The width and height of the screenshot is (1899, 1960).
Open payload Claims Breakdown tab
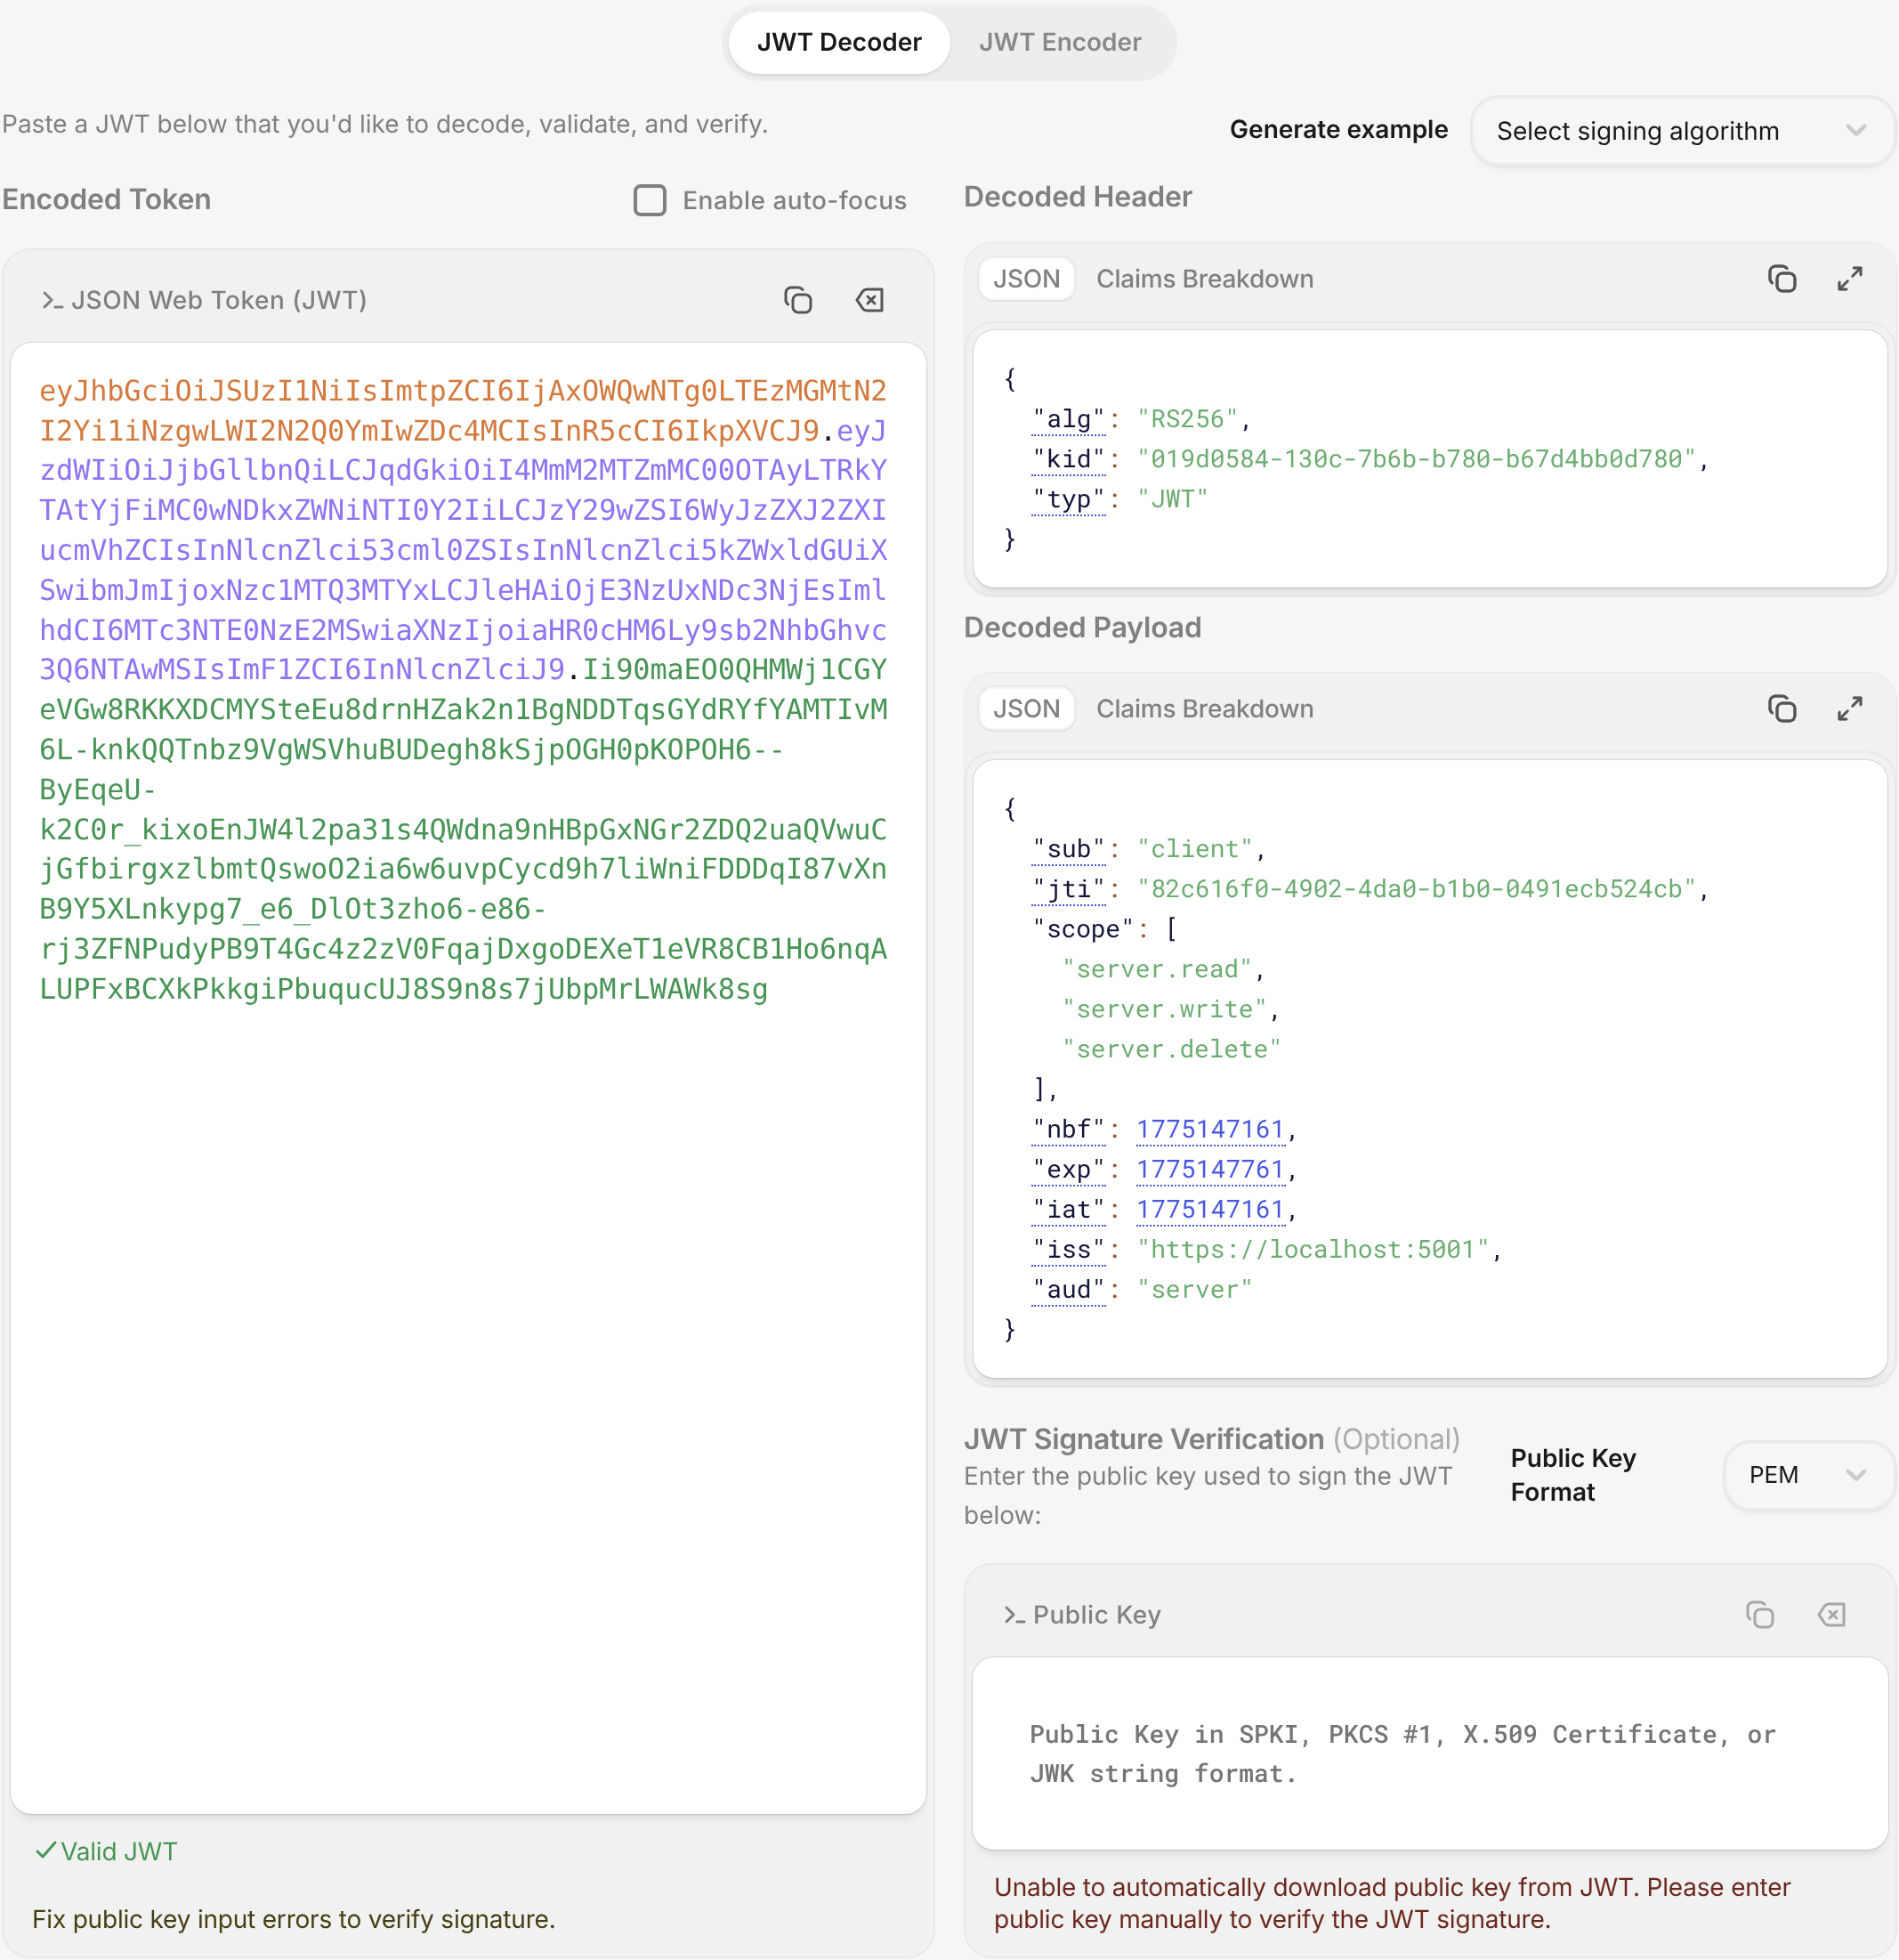tap(1204, 709)
